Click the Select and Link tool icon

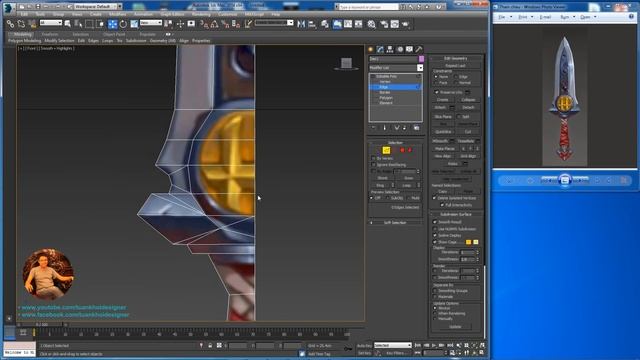[x=11, y=24]
